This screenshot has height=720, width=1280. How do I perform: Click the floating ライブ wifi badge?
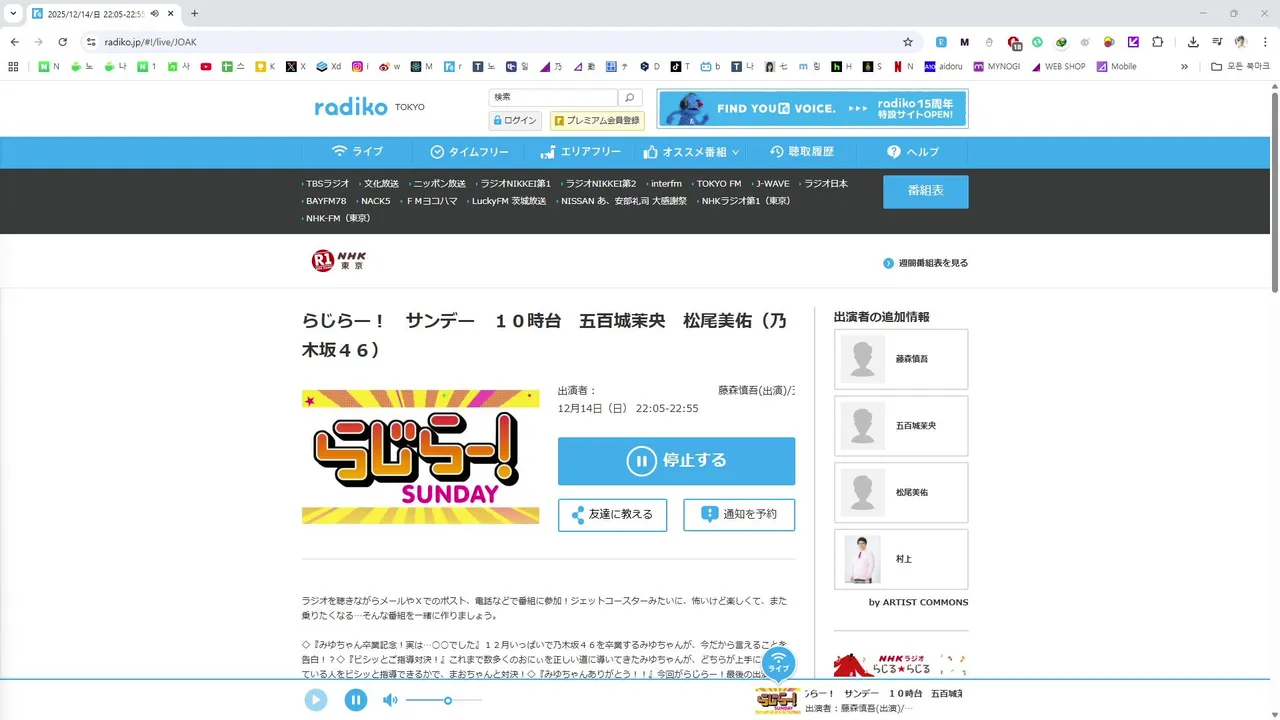click(x=778, y=664)
